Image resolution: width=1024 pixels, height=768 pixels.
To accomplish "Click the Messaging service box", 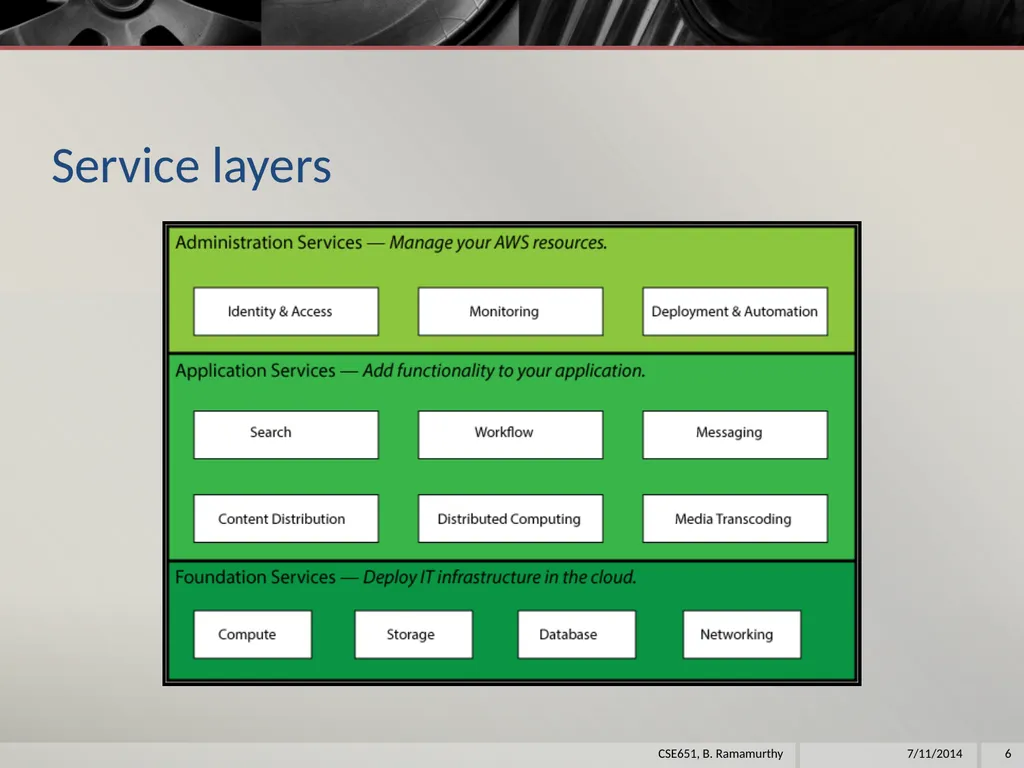I will coord(735,434).
